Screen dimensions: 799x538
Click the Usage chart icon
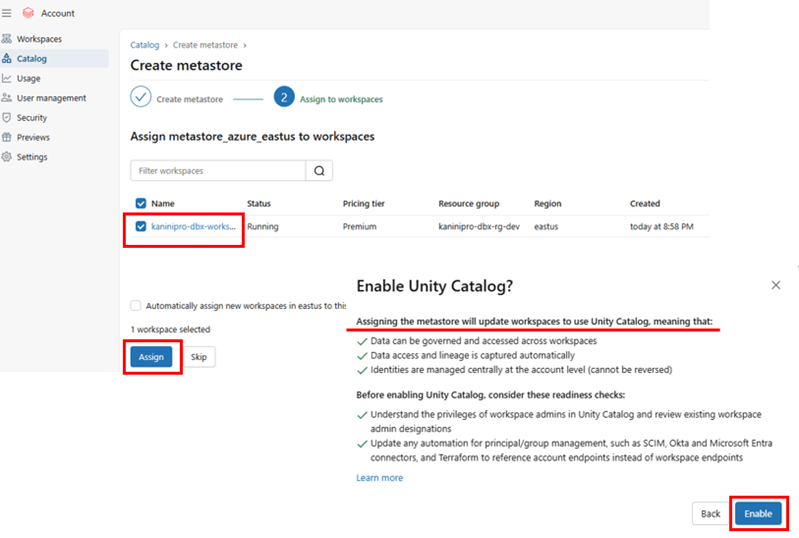coord(7,78)
